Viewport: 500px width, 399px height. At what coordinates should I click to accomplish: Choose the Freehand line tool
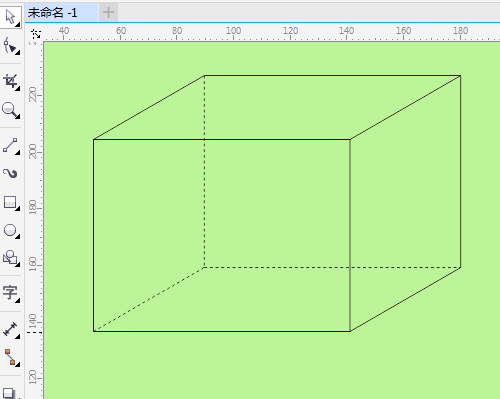pos(10,146)
